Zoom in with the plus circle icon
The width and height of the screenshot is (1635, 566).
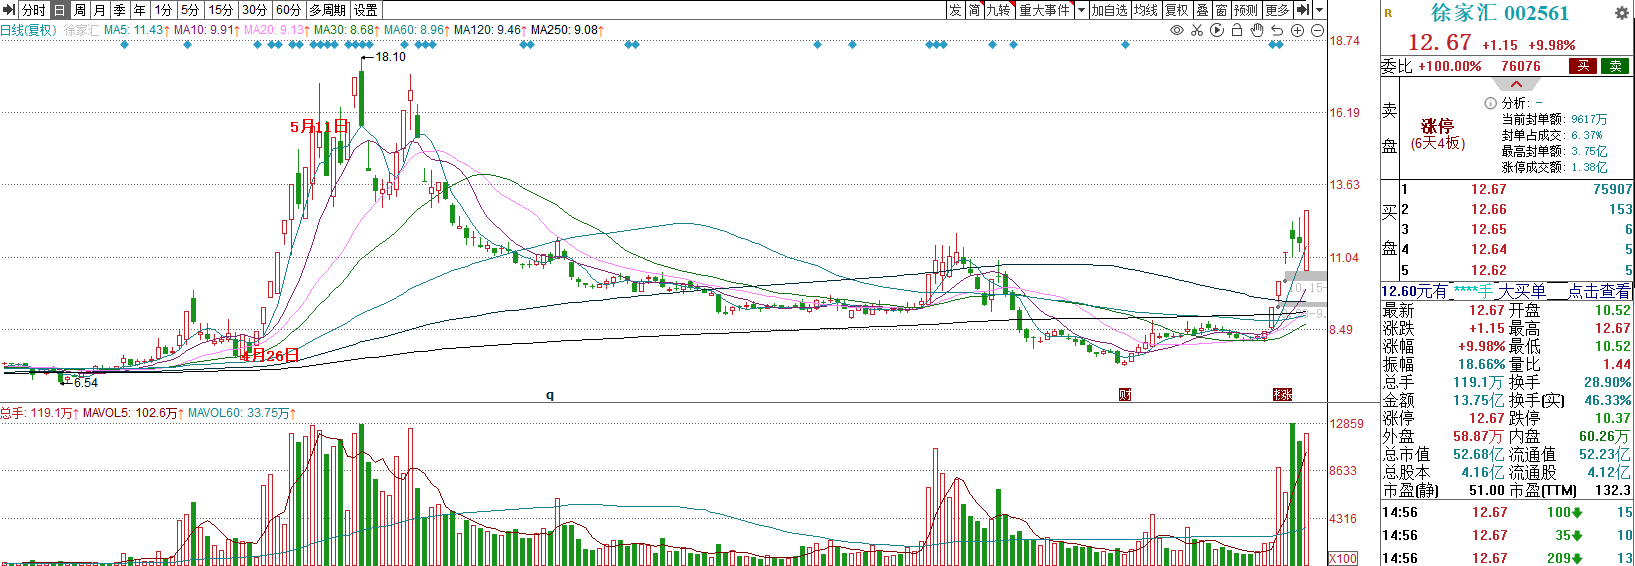point(1297,30)
